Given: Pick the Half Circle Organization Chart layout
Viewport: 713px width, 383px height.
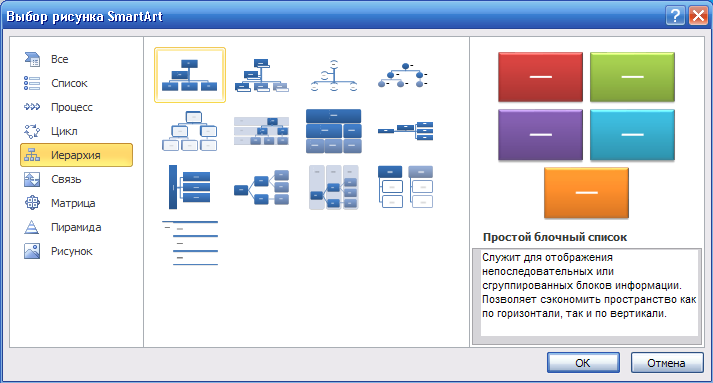Looking at the screenshot, I should coord(334,75).
